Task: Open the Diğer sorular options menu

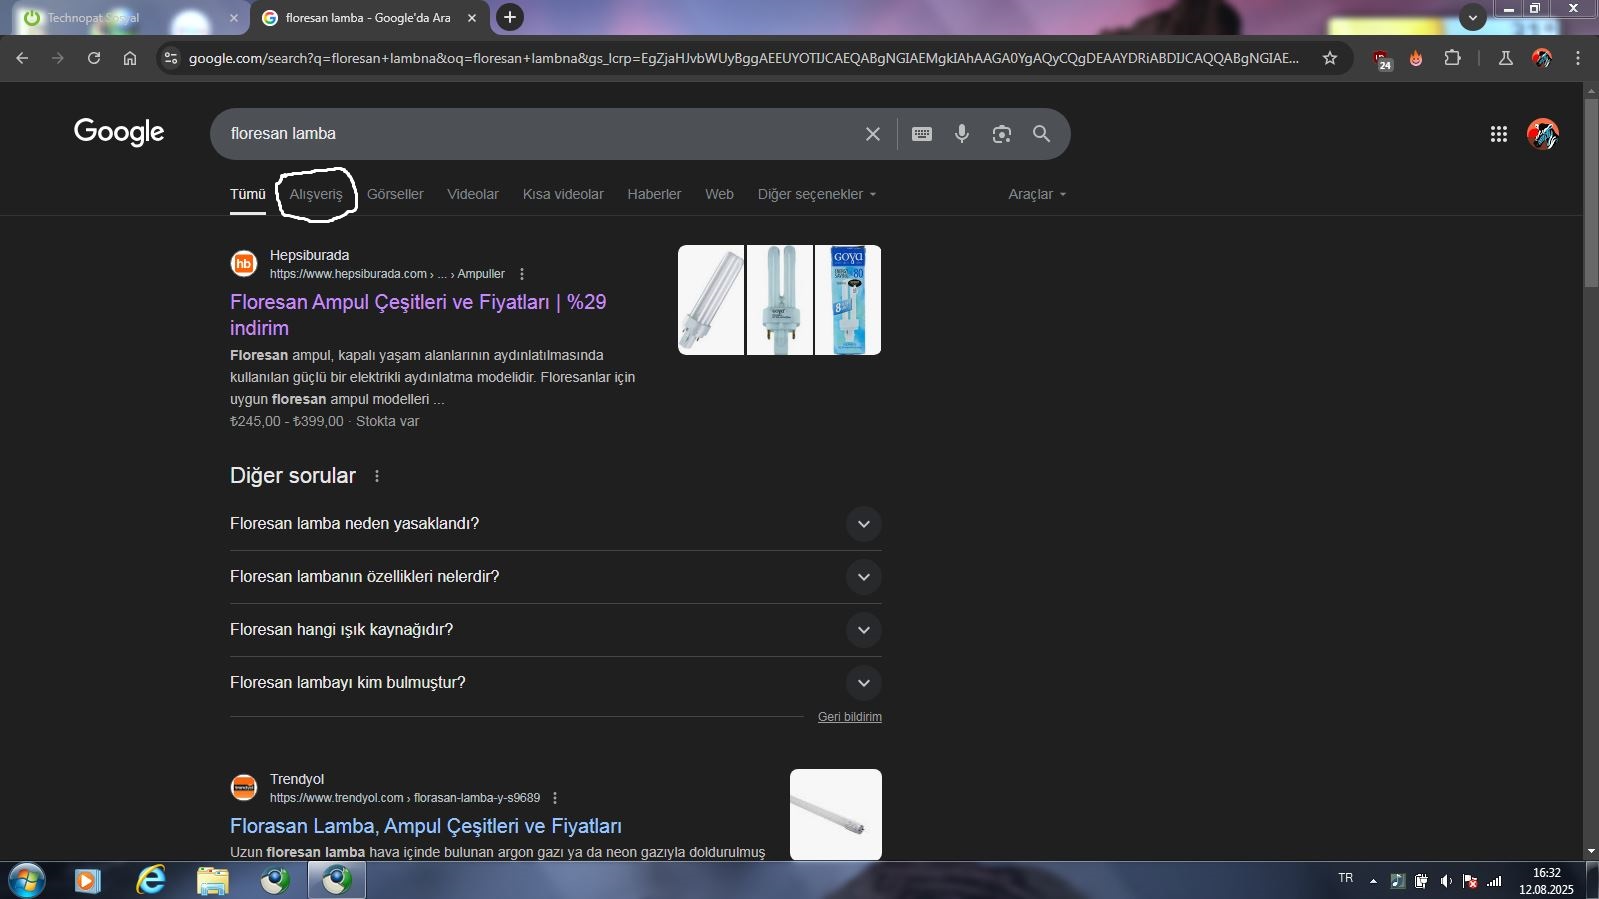Action: click(377, 476)
